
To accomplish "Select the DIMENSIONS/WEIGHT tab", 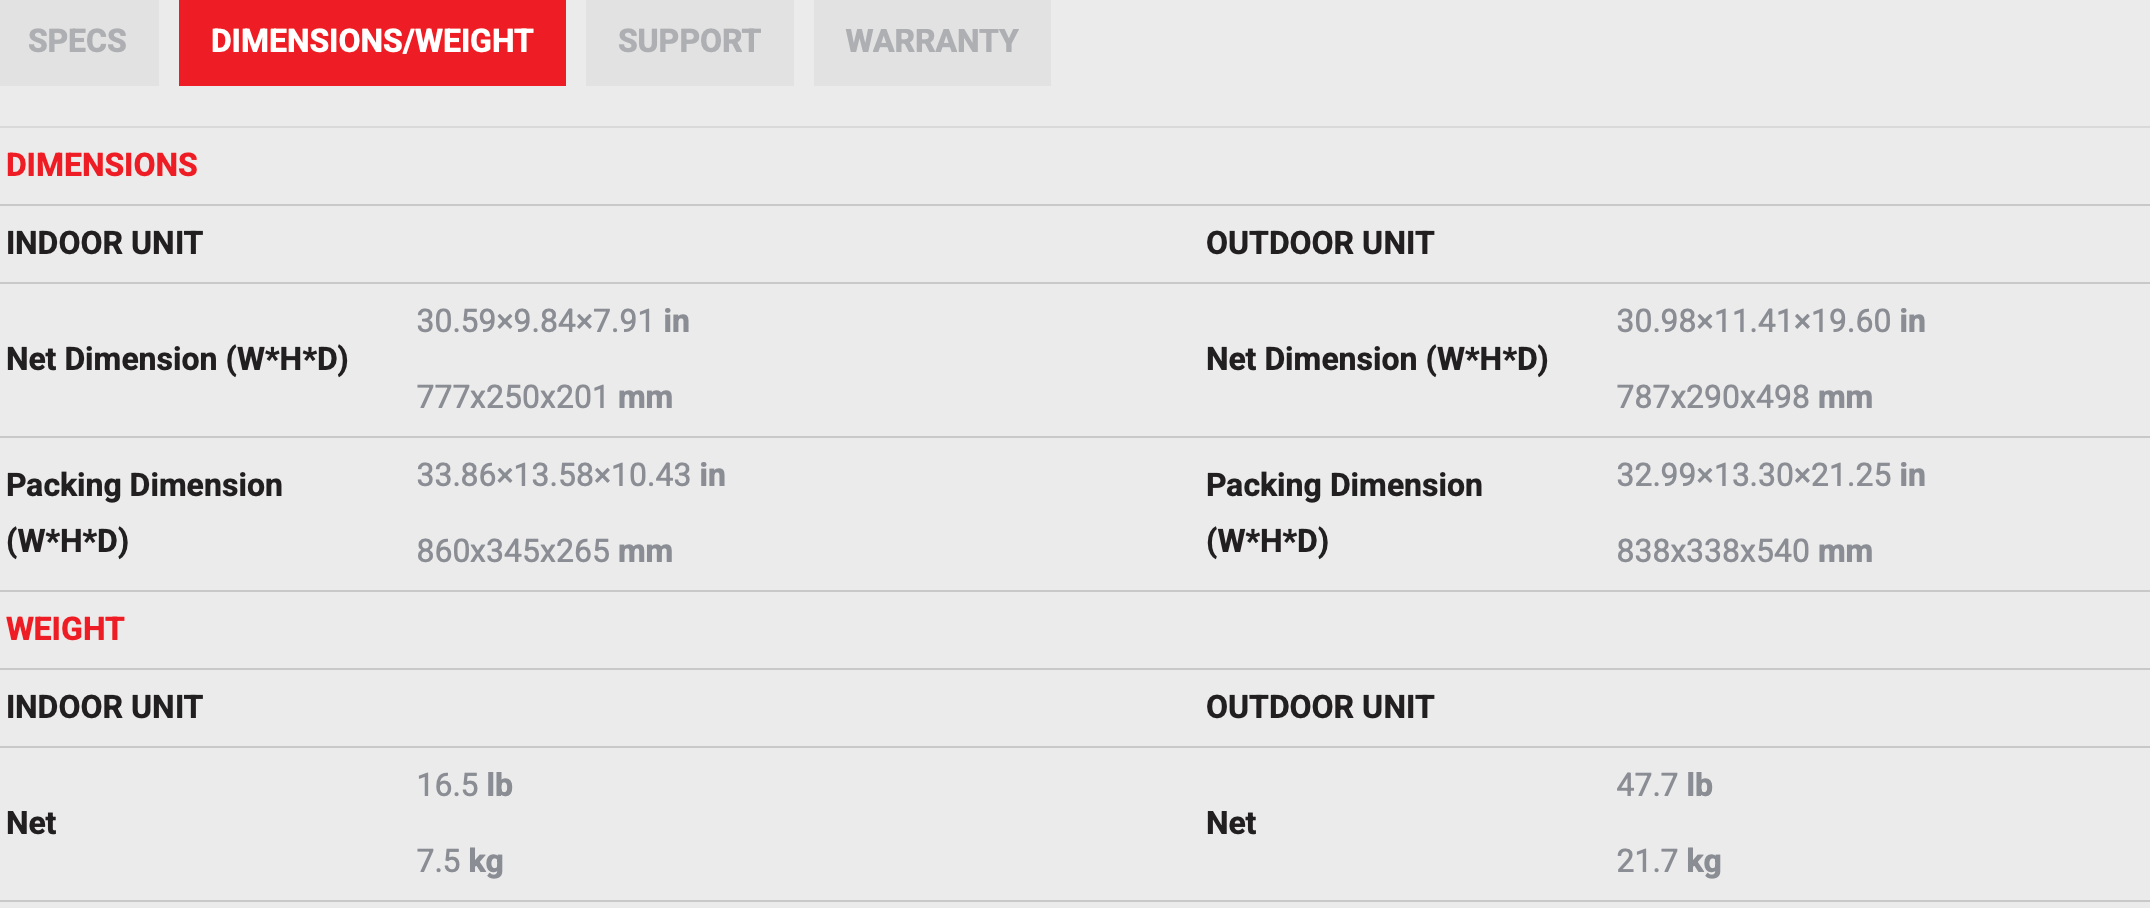I will coord(372,41).
